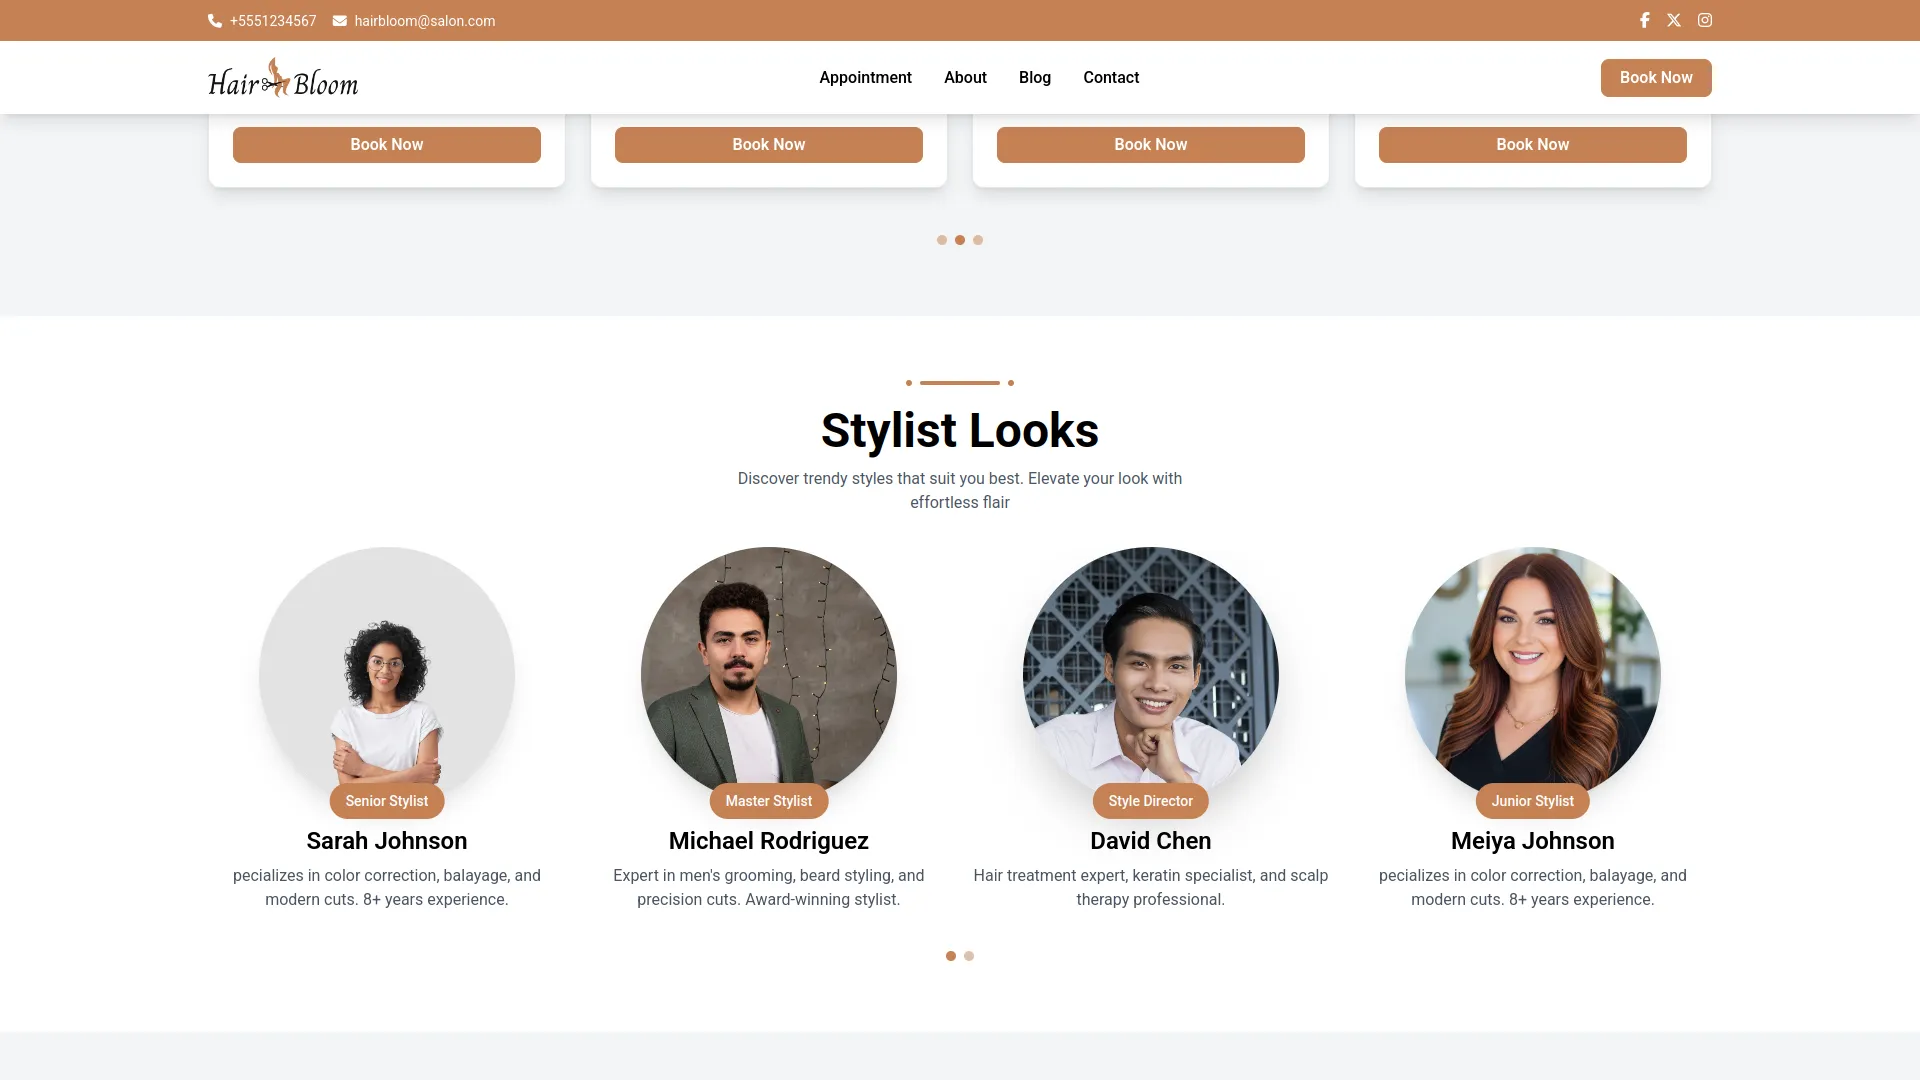
Task: Open the Instagram social icon
Action: point(1705,20)
